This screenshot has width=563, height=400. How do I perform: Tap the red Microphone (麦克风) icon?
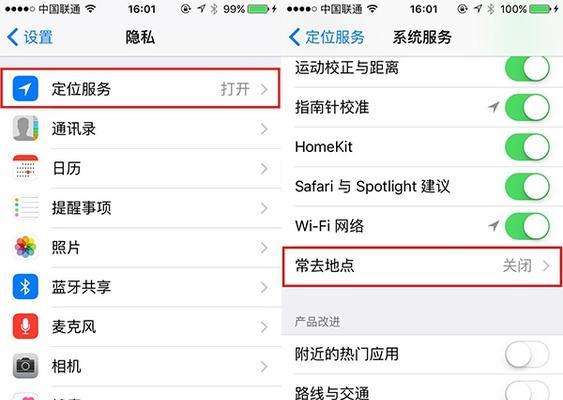click(x=25, y=326)
